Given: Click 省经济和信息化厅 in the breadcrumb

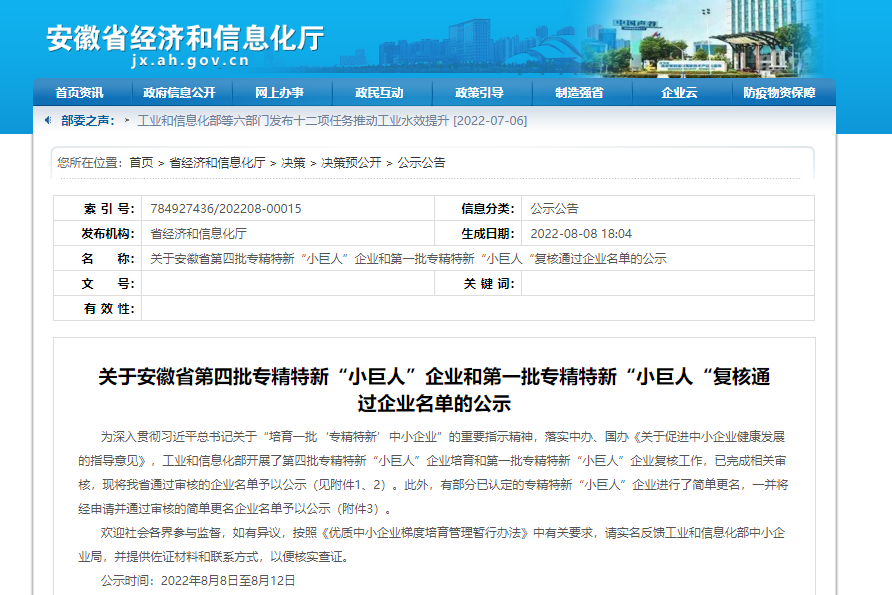Looking at the screenshot, I should coord(217,162).
